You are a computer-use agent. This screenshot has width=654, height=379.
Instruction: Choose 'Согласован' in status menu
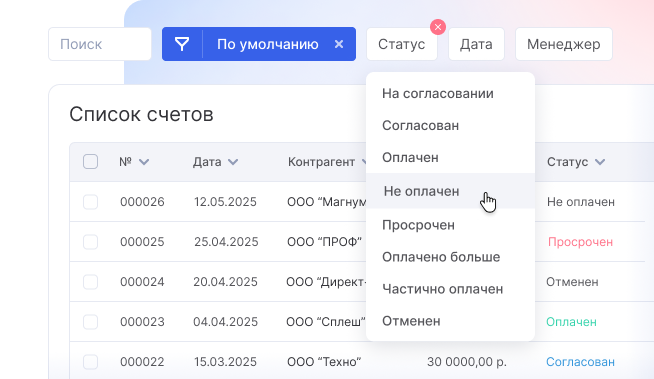[x=450, y=125]
